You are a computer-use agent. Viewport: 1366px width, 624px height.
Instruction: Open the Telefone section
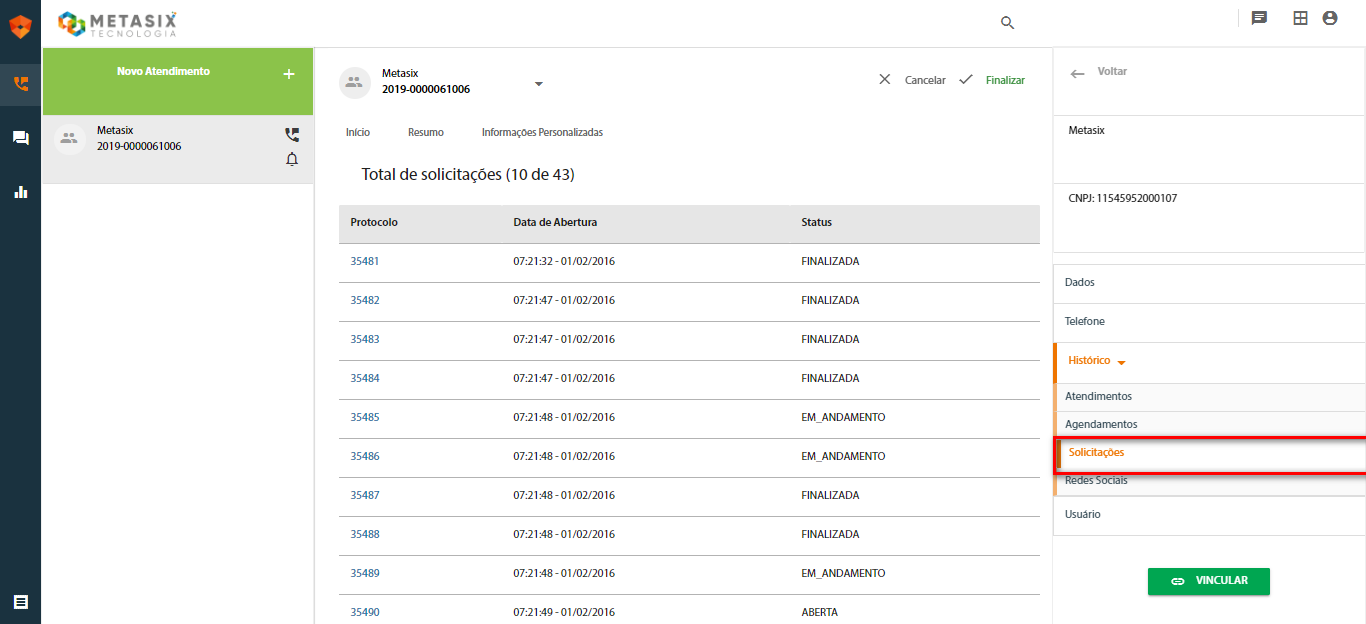coord(1209,322)
